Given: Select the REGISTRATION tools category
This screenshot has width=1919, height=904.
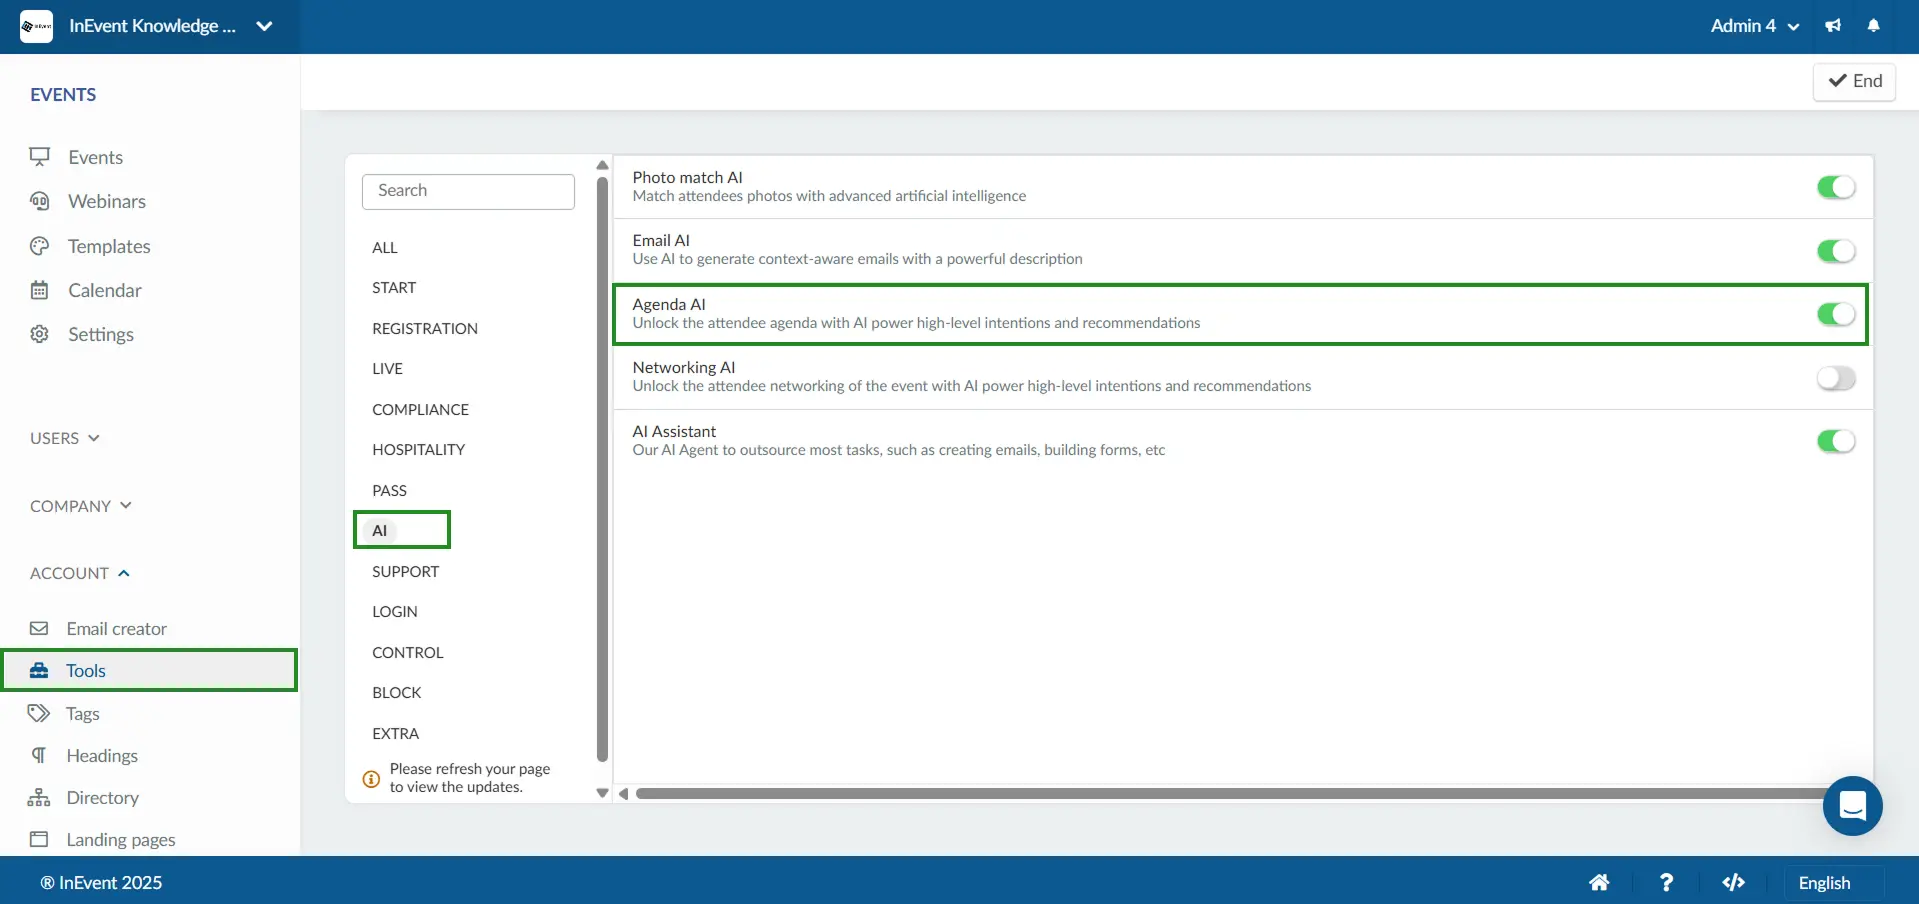Looking at the screenshot, I should pyautogui.click(x=425, y=329).
